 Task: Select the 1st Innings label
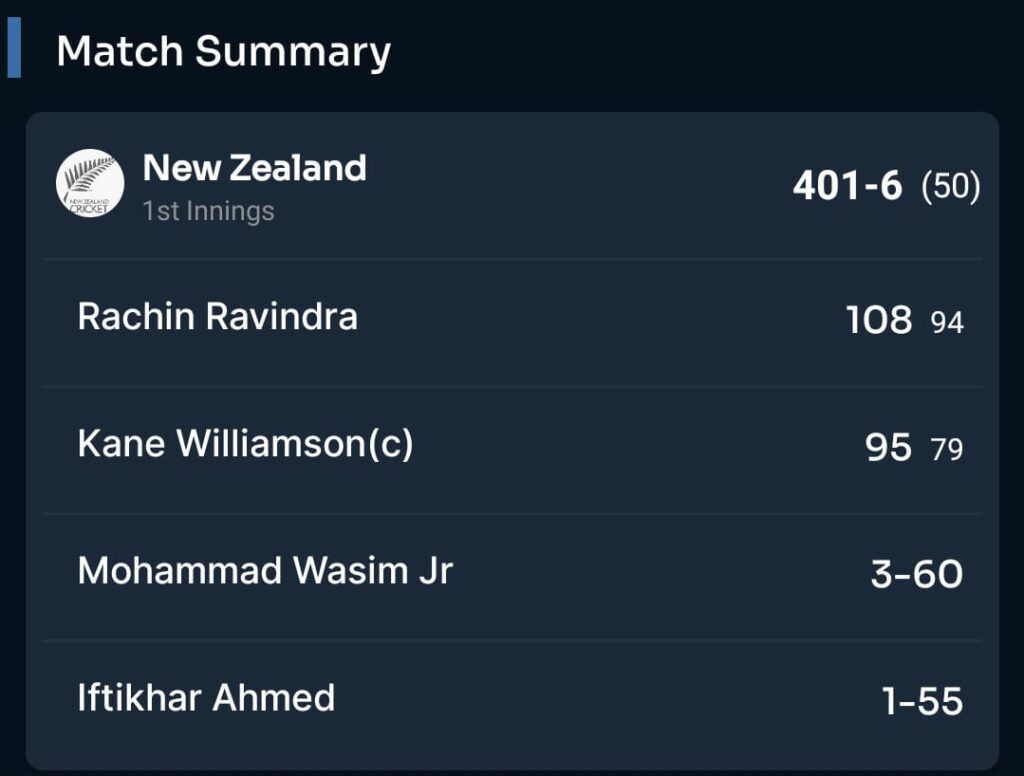[x=209, y=211]
